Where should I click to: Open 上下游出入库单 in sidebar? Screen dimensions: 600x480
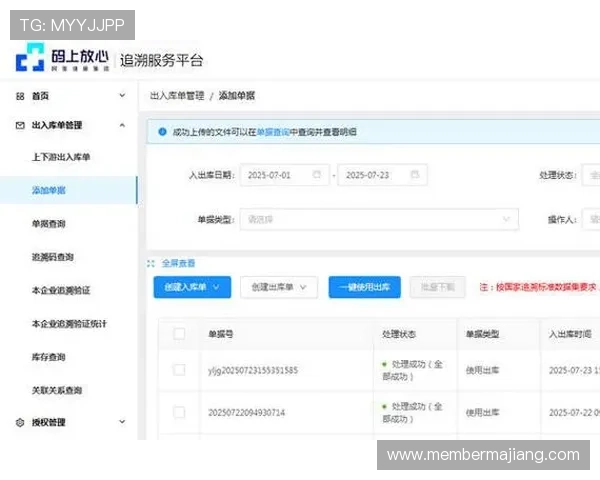pos(61,157)
